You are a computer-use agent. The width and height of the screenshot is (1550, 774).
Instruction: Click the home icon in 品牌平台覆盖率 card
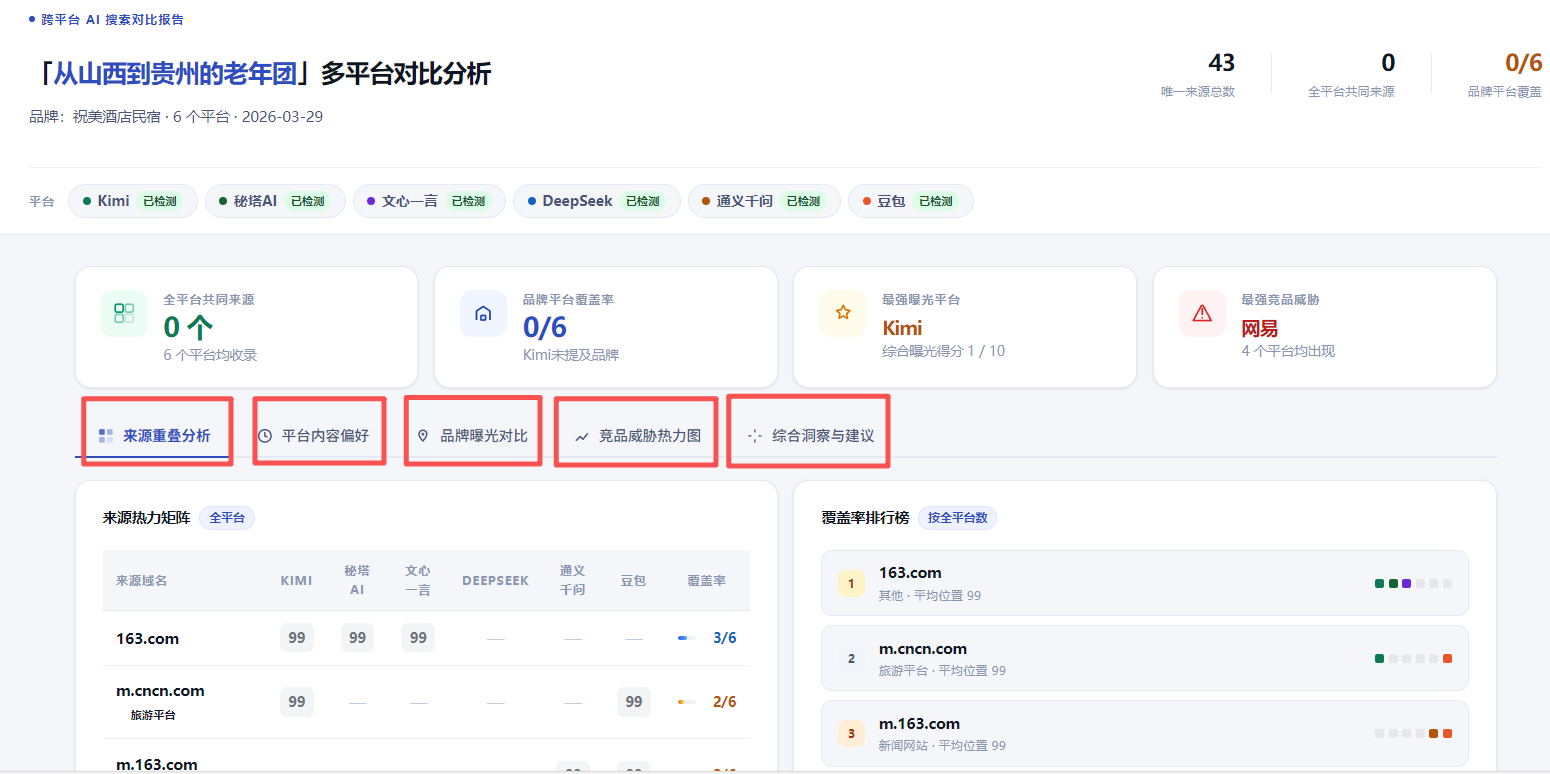tap(483, 313)
